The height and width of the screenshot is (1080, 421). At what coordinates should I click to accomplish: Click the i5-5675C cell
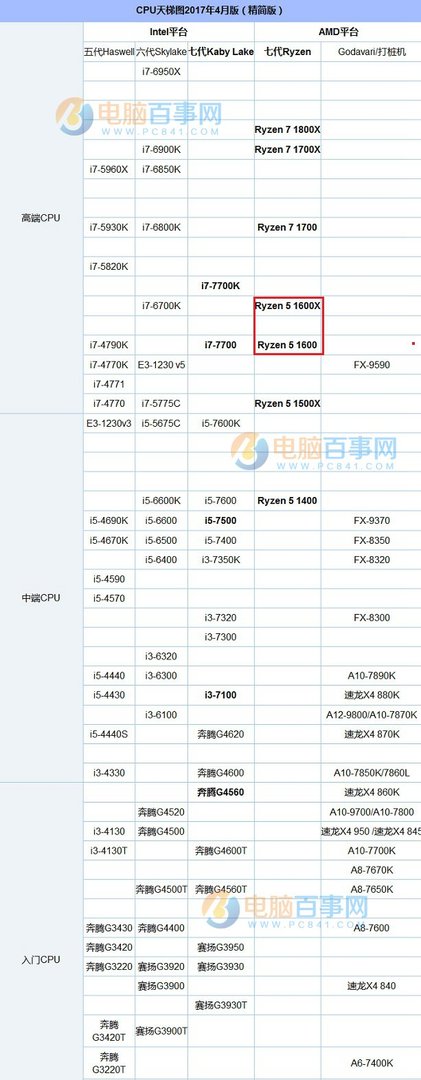[x=161, y=423]
